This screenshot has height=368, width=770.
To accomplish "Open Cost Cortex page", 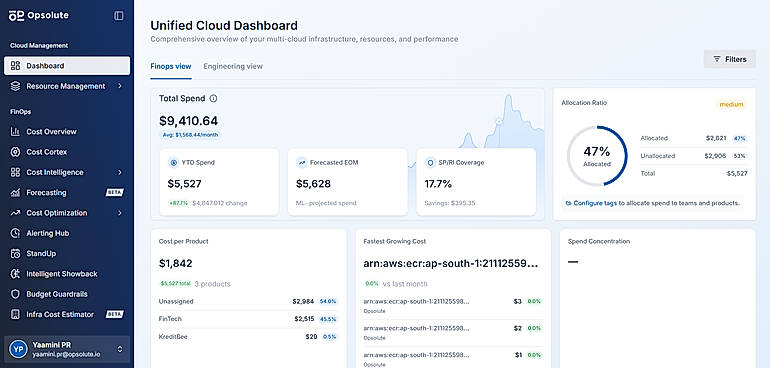I will click(x=67, y=152).
